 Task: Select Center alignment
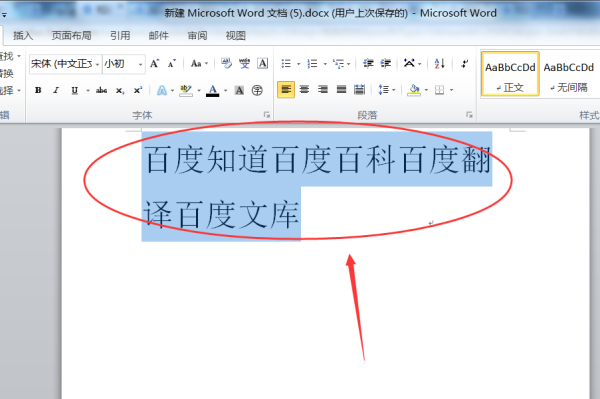tap(304, 90)
